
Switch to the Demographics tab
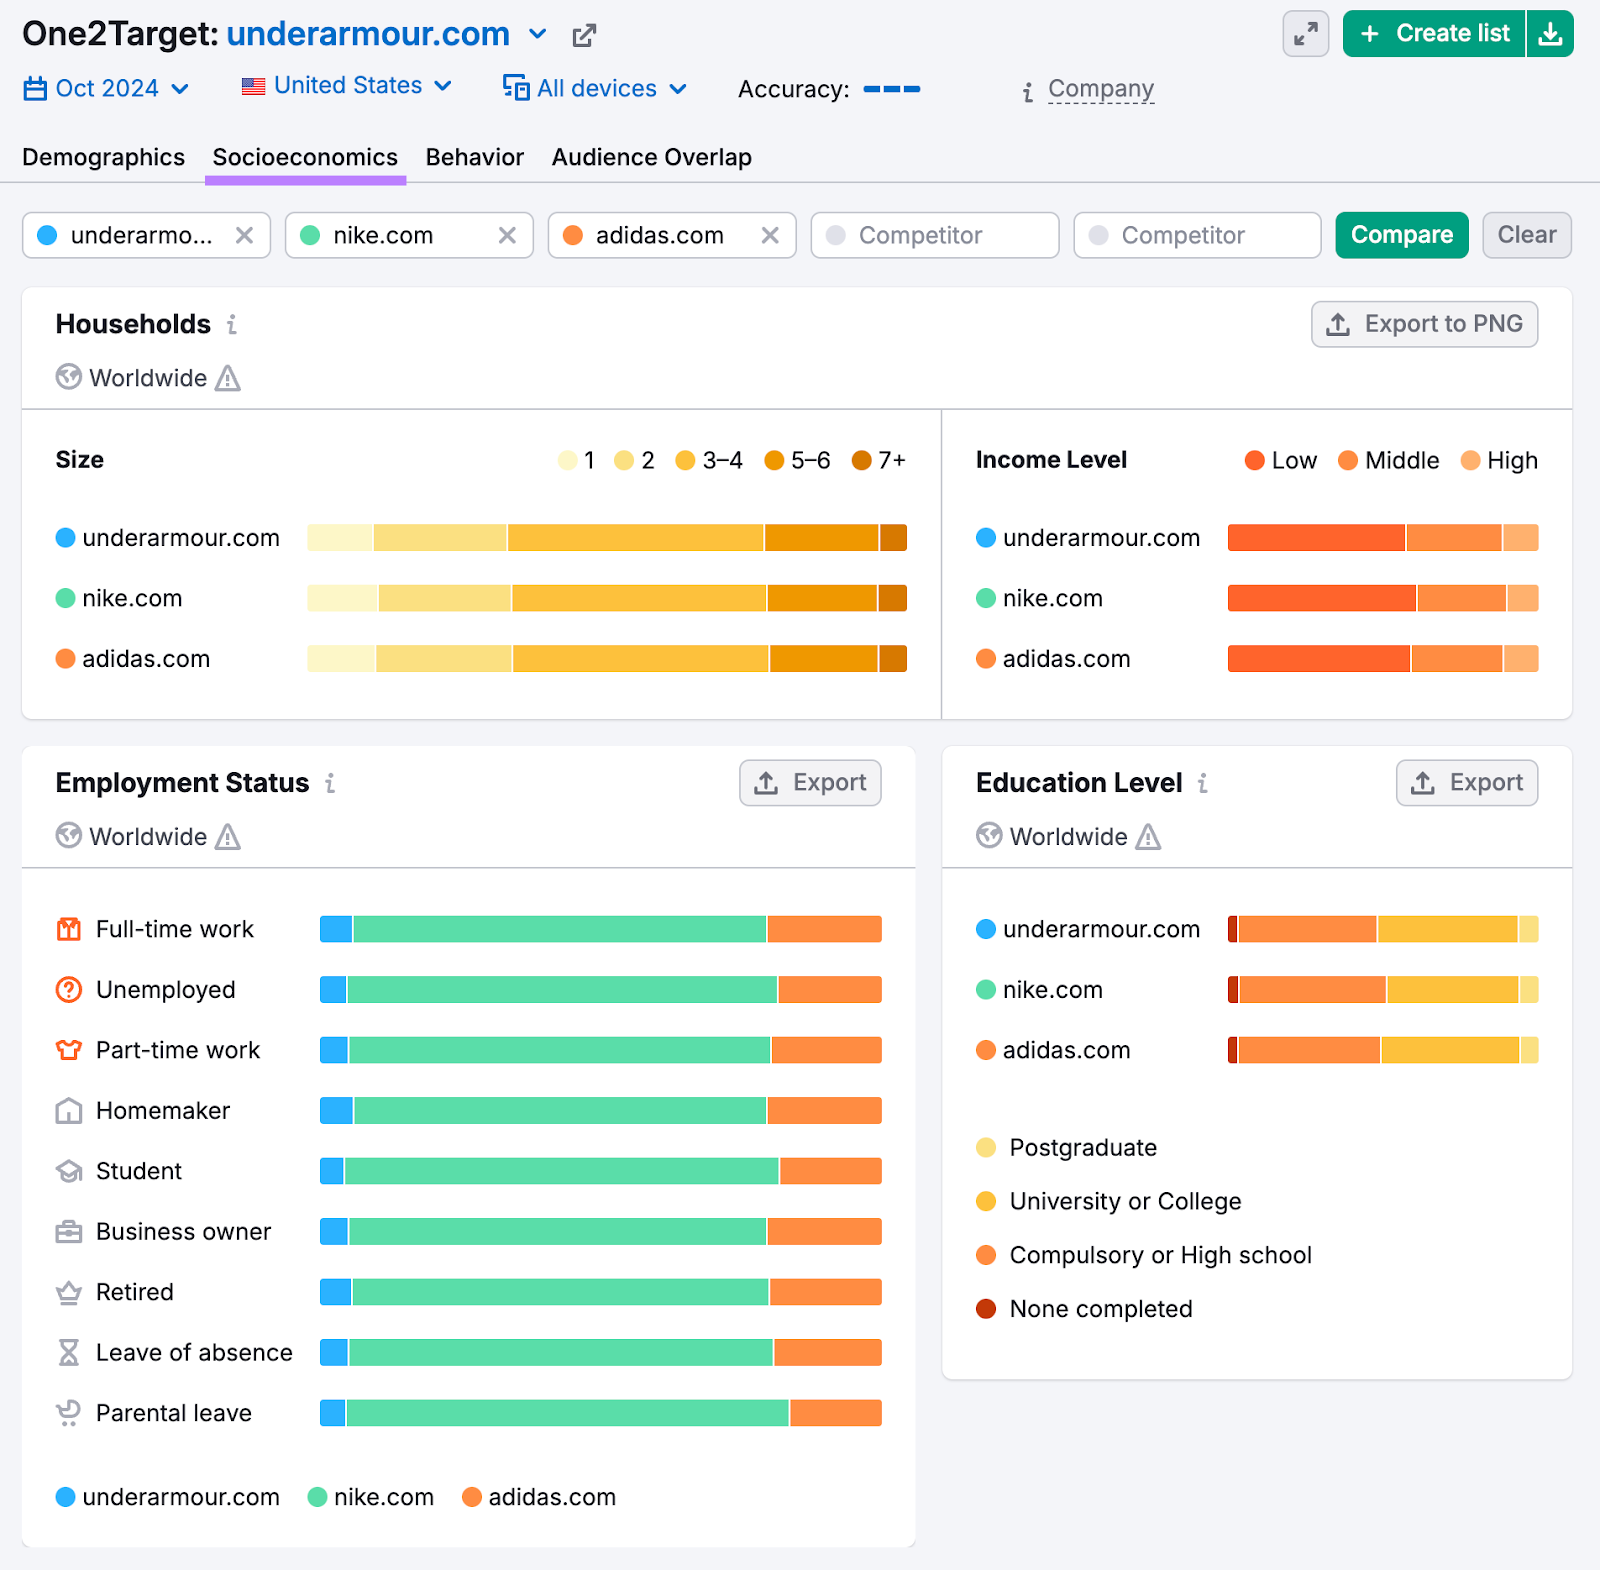[103, 158]
